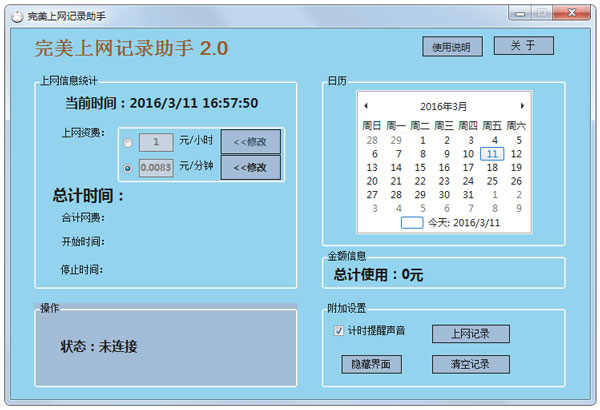Click the 隐藏界面 hide interface button
Viewport: 600px width, 410px height.
[x=371, y=364]
